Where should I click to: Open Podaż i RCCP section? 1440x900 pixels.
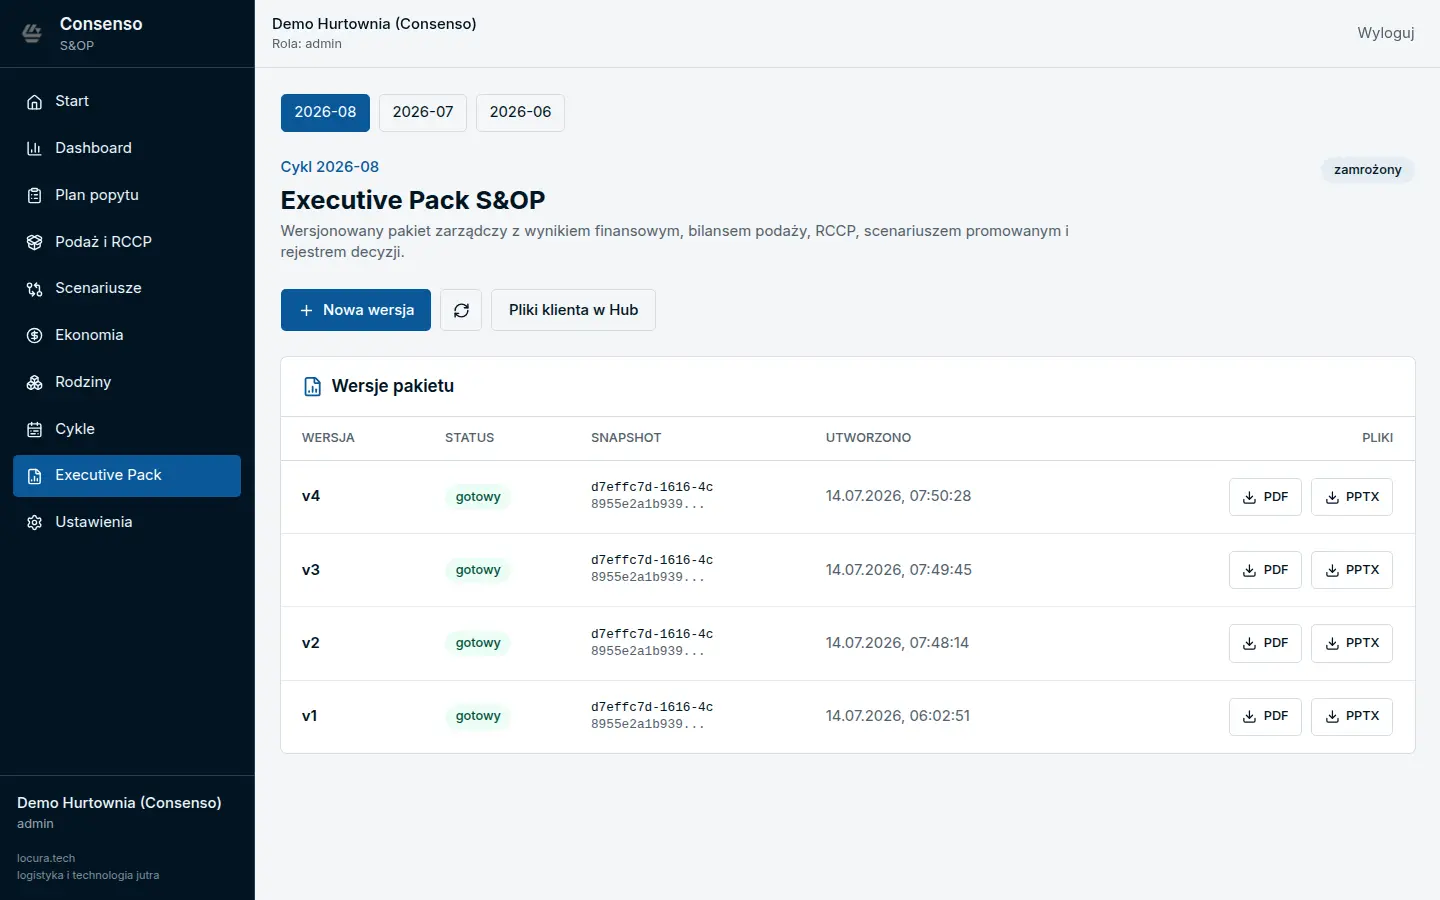click(127, 242)
